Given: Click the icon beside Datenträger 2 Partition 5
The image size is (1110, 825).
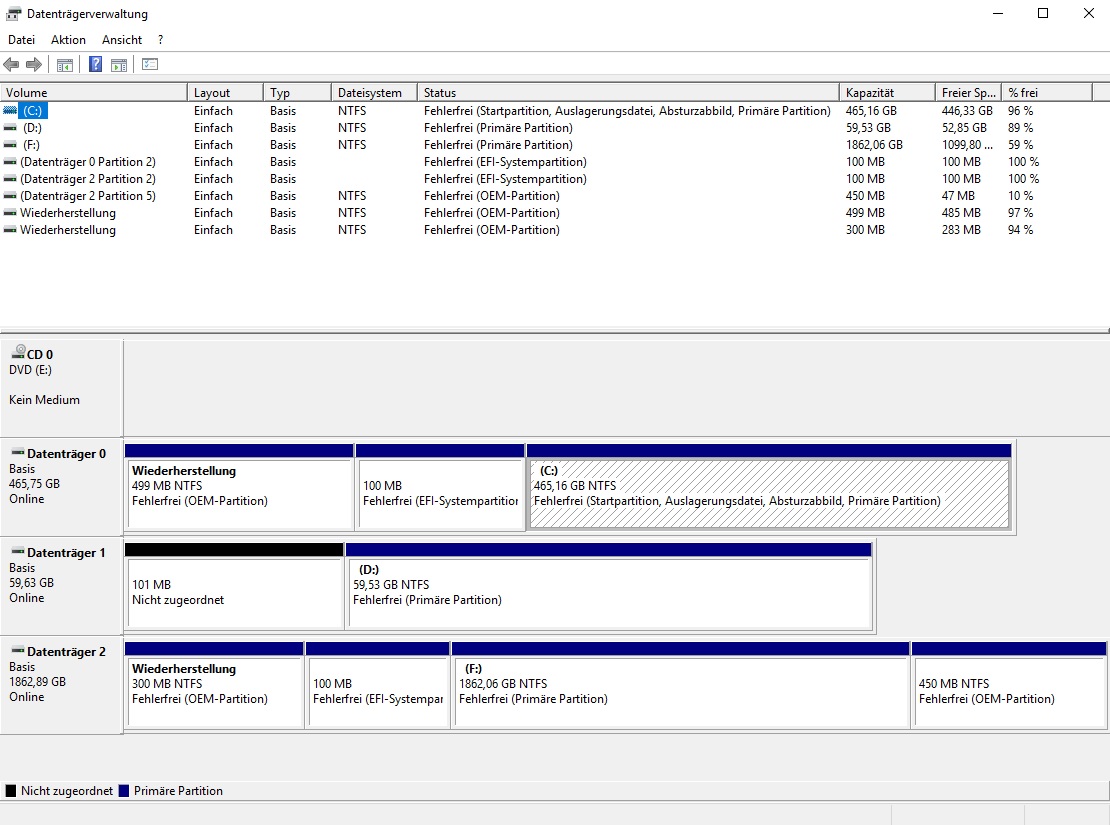Looking at the screenshot, I should (10, 195).
